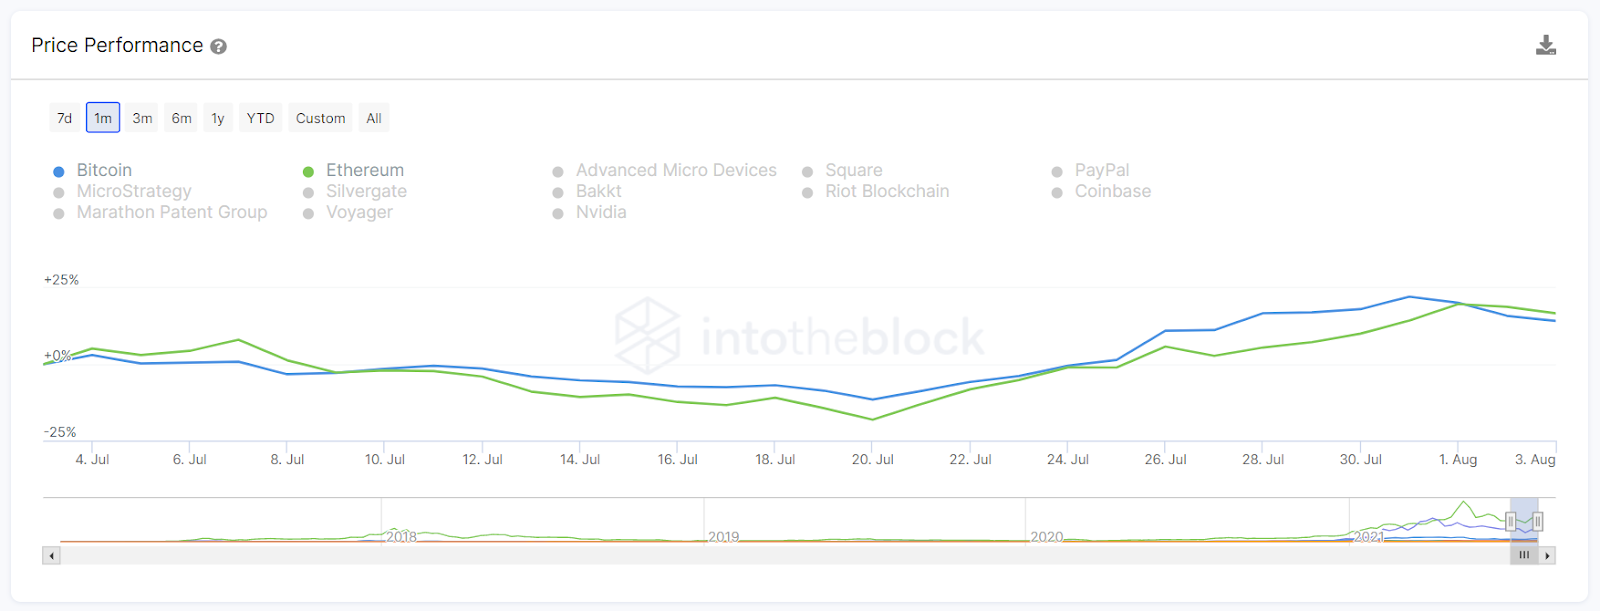Click the -25% axis label
Screen dimensions: 1600x611
60,432
